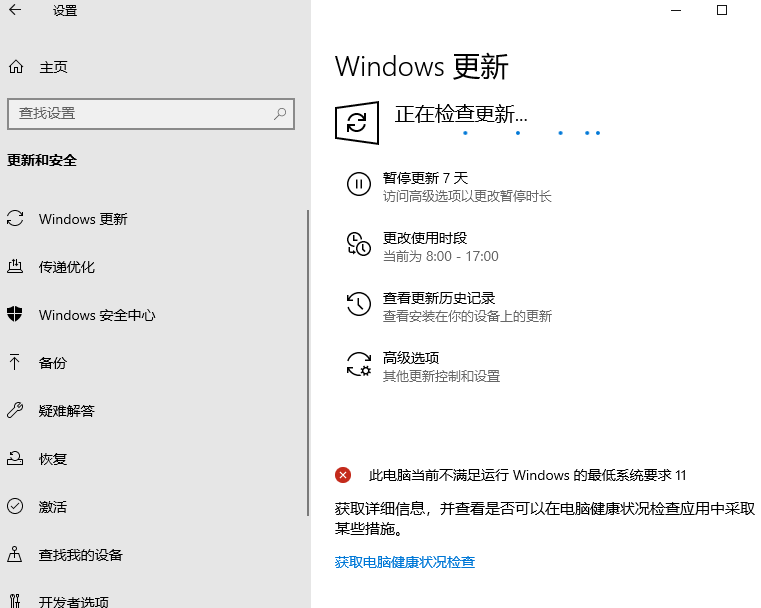The width and height of the screenshot is (761, 608).
Task: Minimize the Settings window
Action: pos(676,10)
